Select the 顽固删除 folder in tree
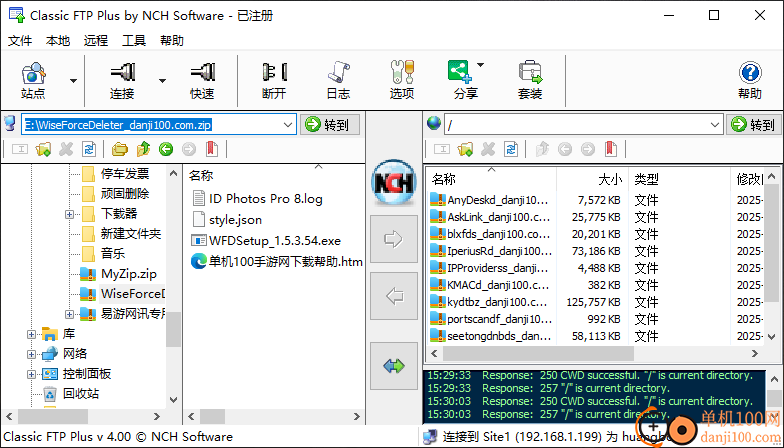The image size is (784, 448). click(x=125, y=194)
